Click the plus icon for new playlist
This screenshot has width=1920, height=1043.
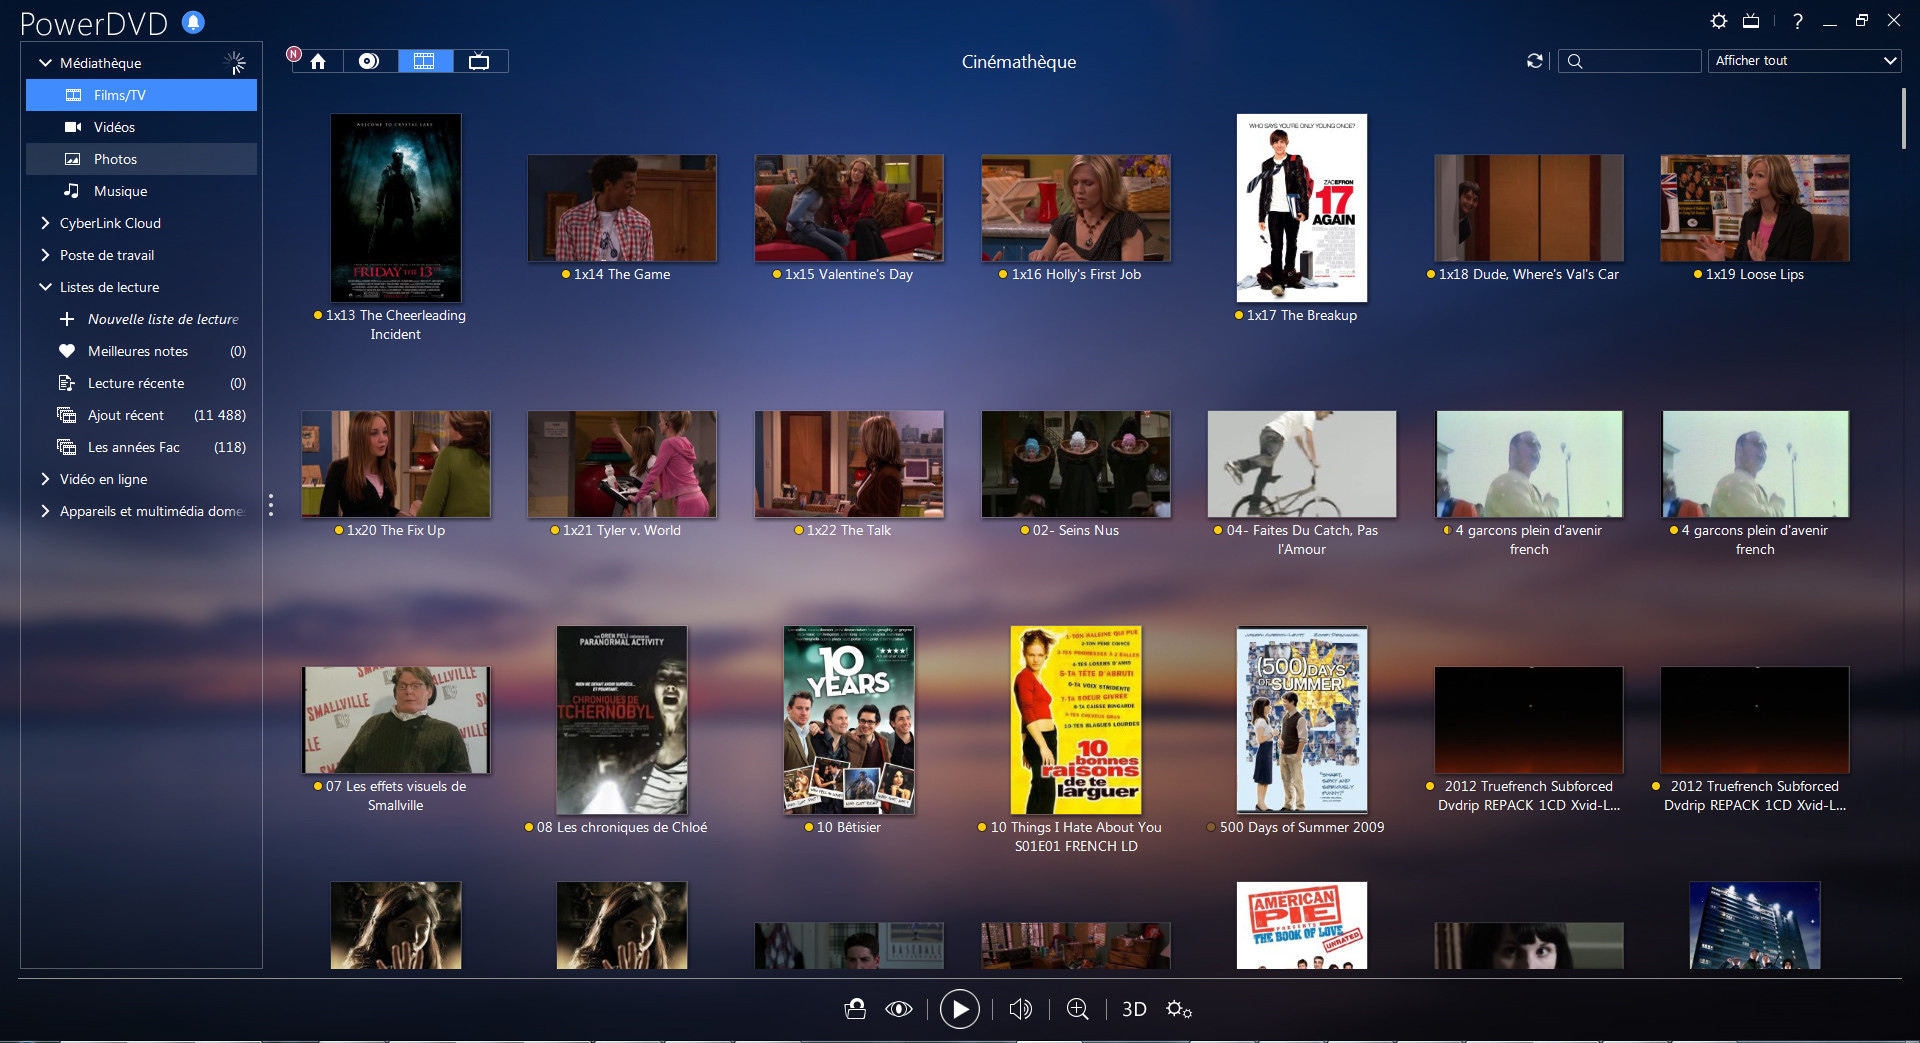[x=67, y=319]
